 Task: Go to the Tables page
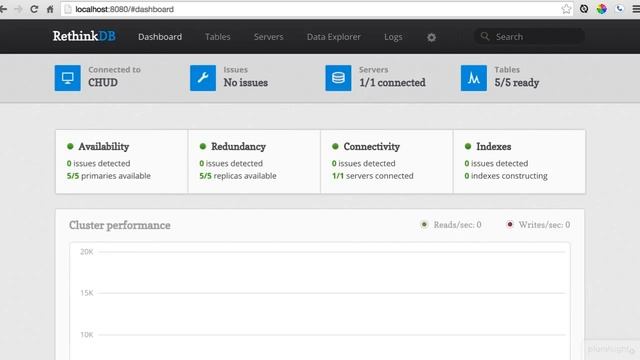pyautogui.click(x=218, y=37)
